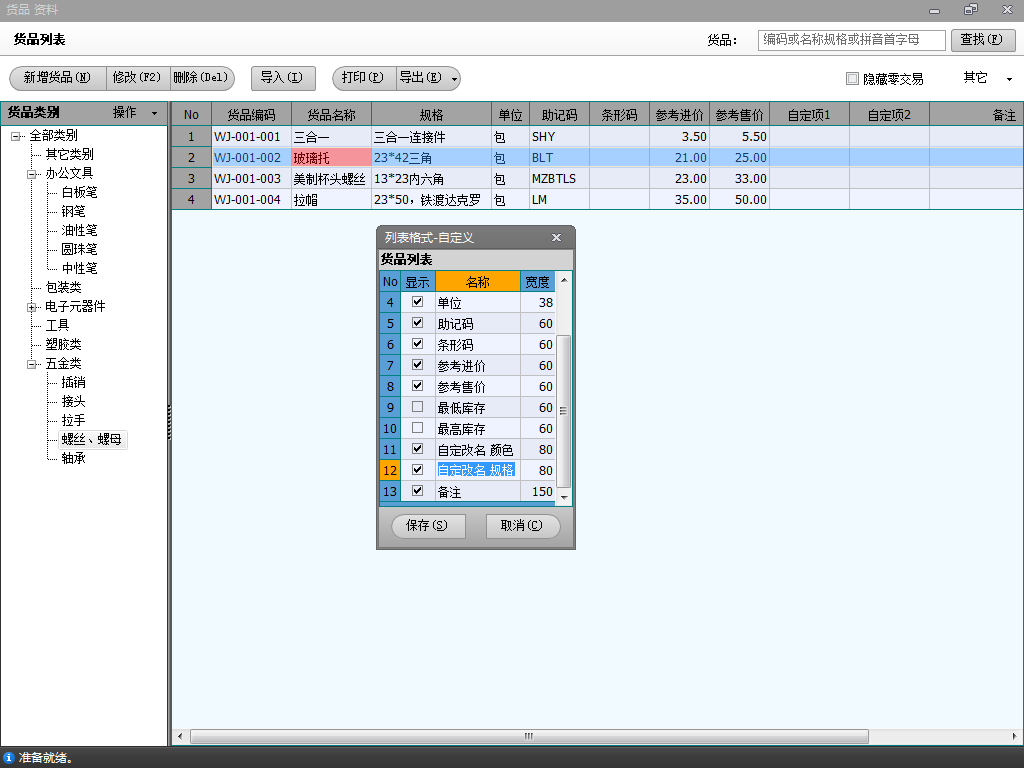Screen dimensions: 1024x768
Task: Click dialog scrollbar down arrow
Action: [564, 497]
